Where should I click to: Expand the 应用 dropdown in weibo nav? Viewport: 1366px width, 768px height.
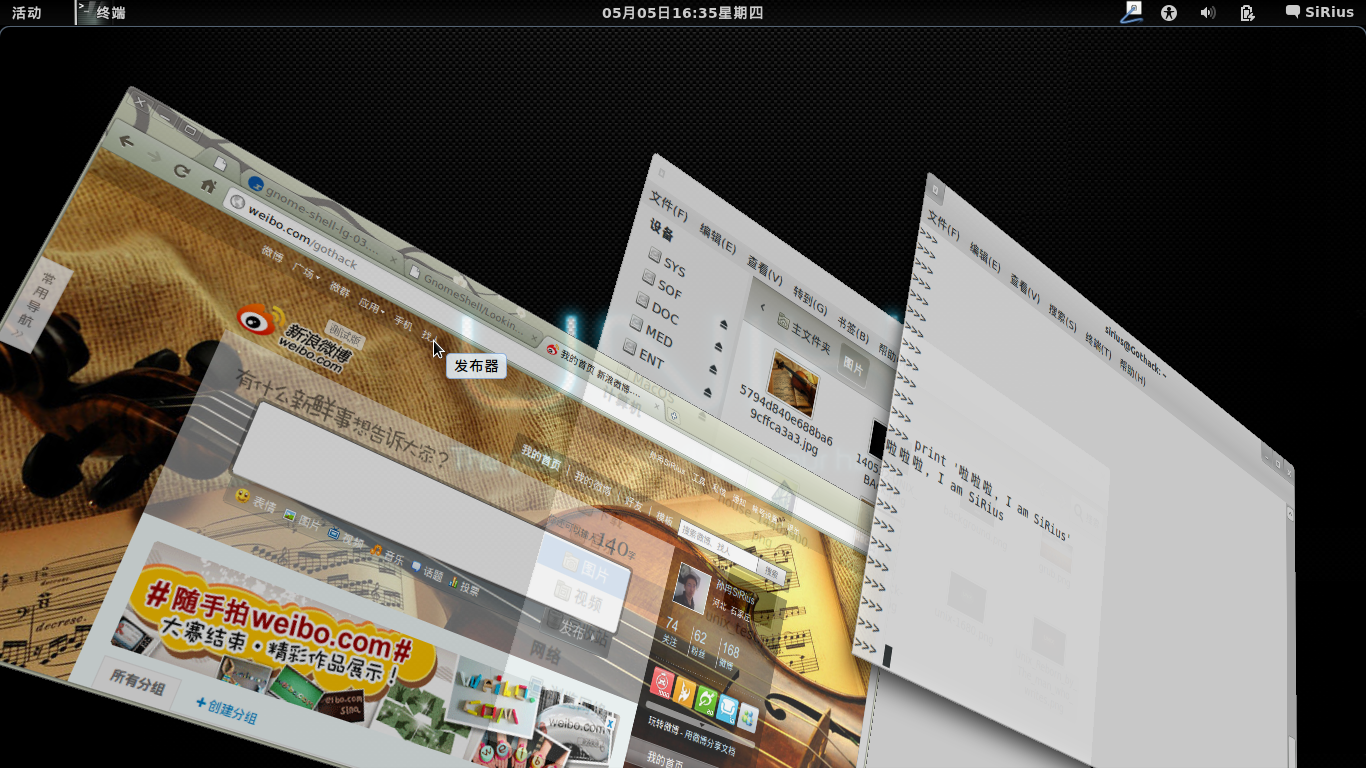372,305
